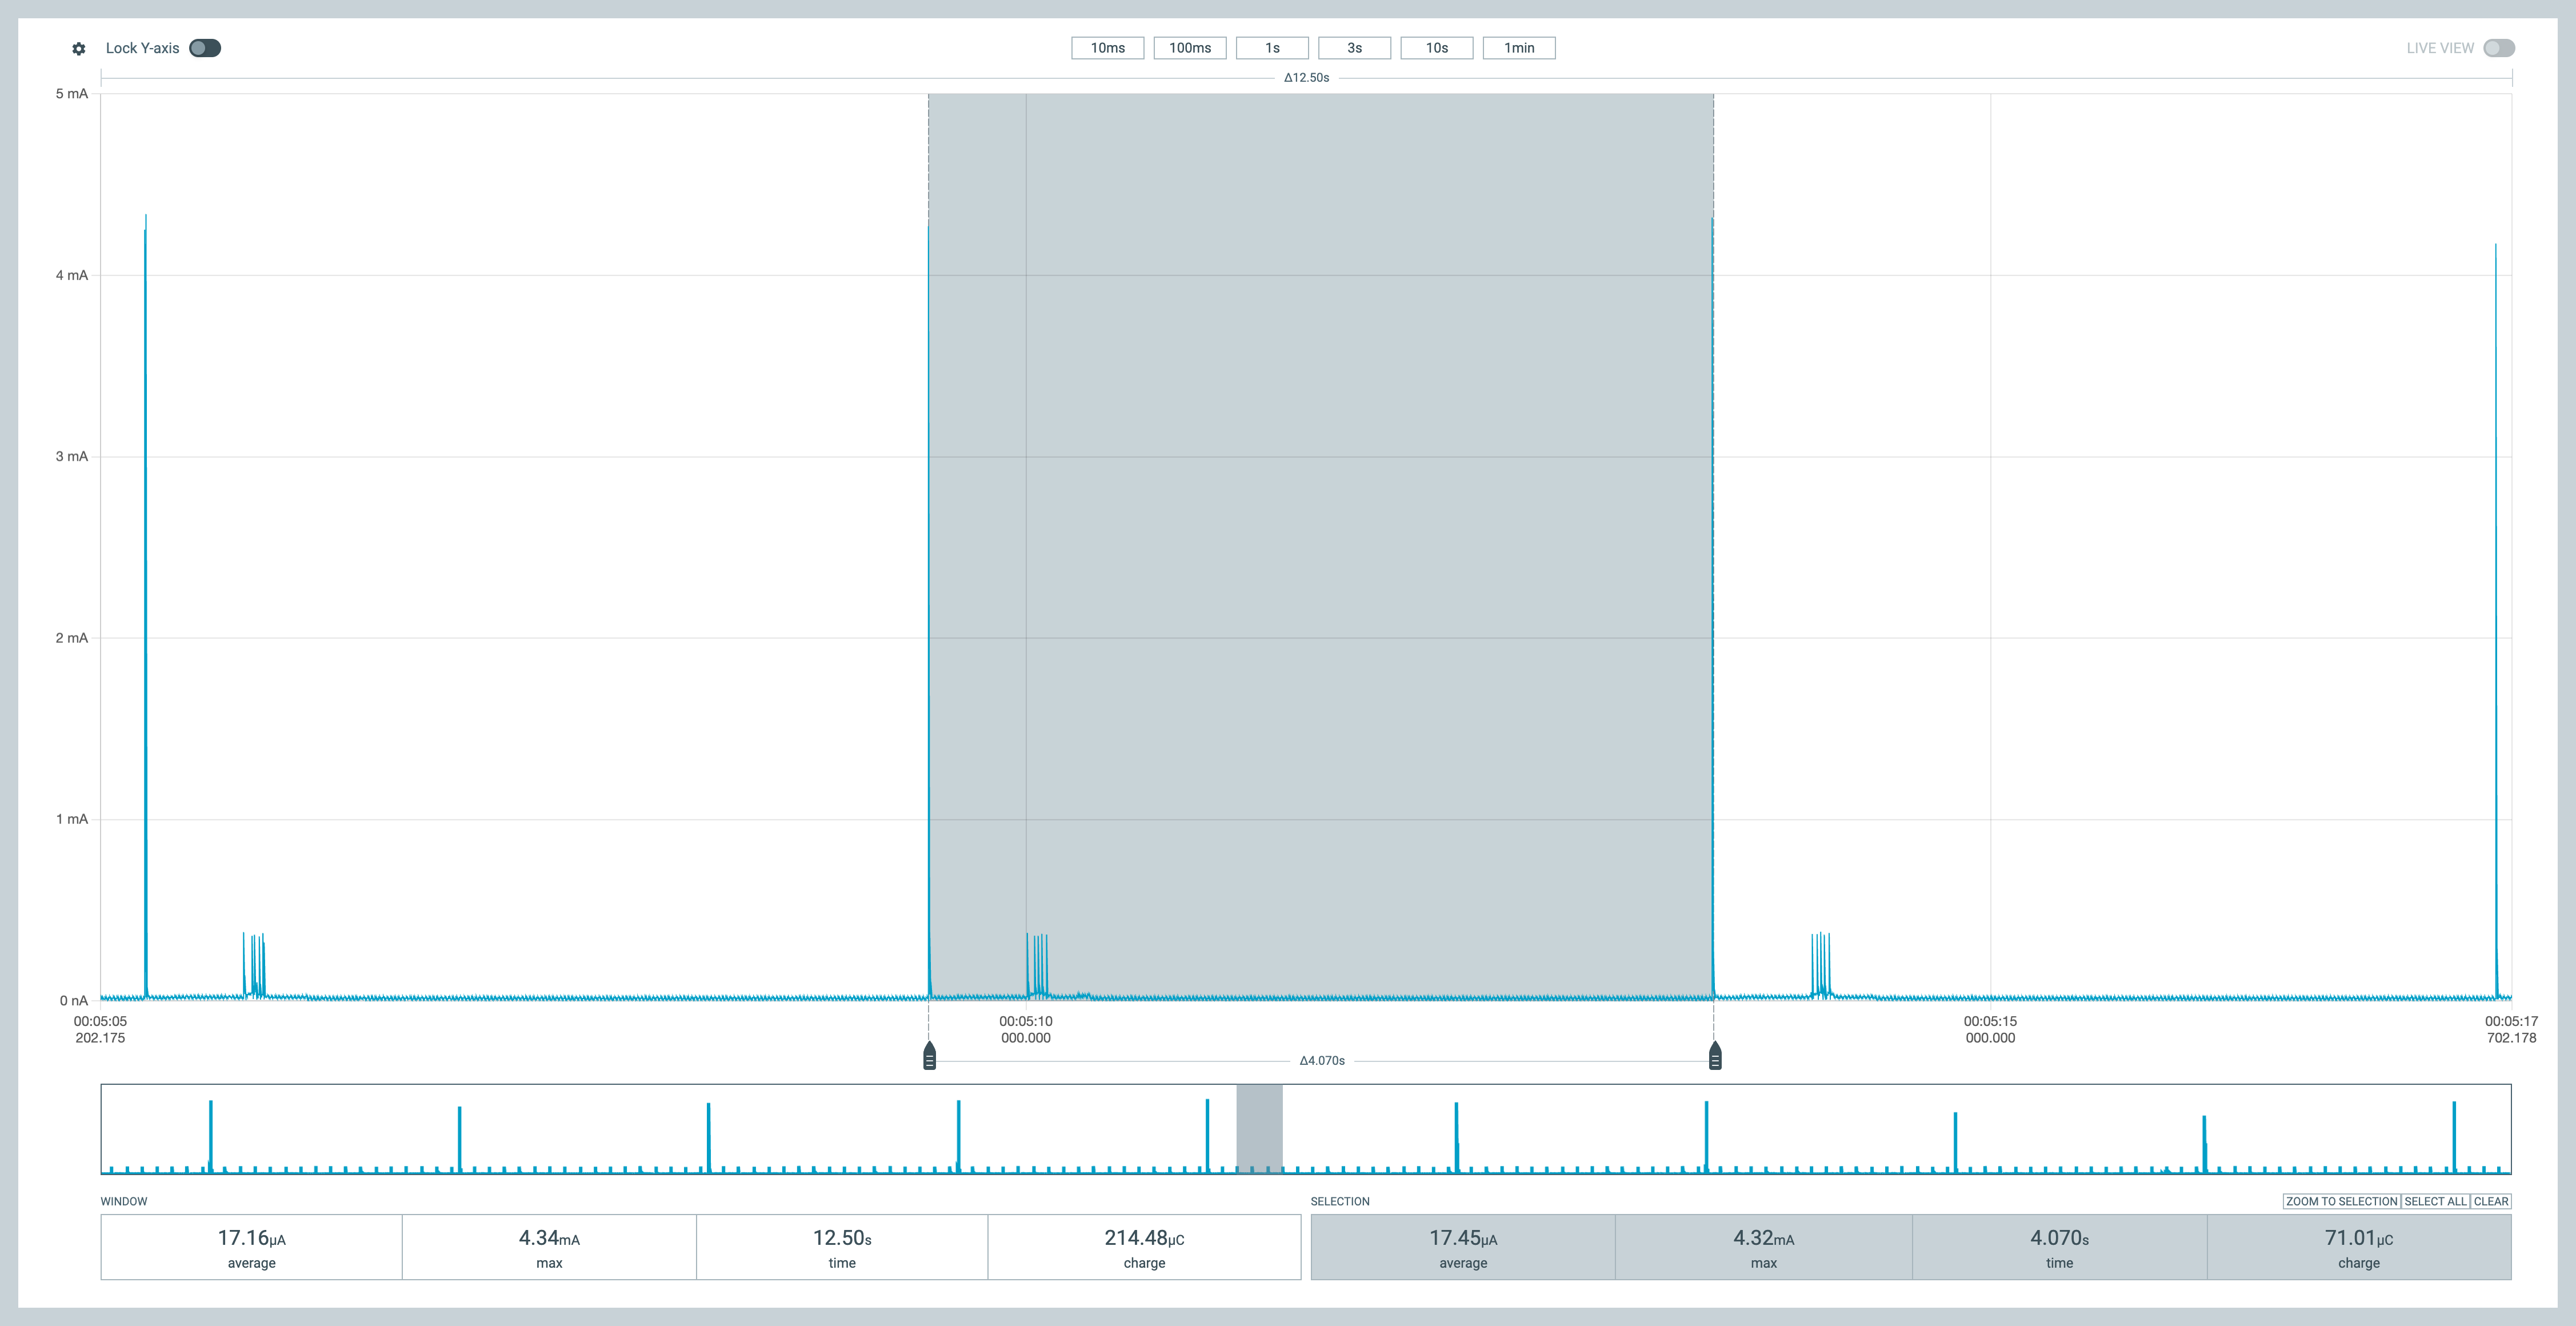This screenshot has width=2576, height=1326.
Task: Click the 17.45µA selection average stat
Action: coord(1462,1245)
